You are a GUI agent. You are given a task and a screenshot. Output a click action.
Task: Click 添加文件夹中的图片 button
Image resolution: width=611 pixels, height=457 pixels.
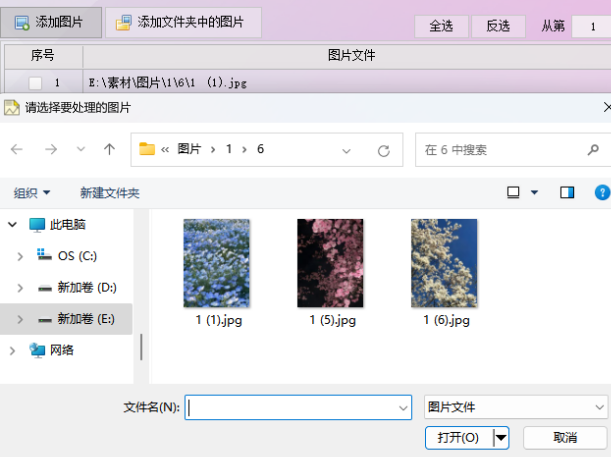pyautogui.click(x=183, y=23)
